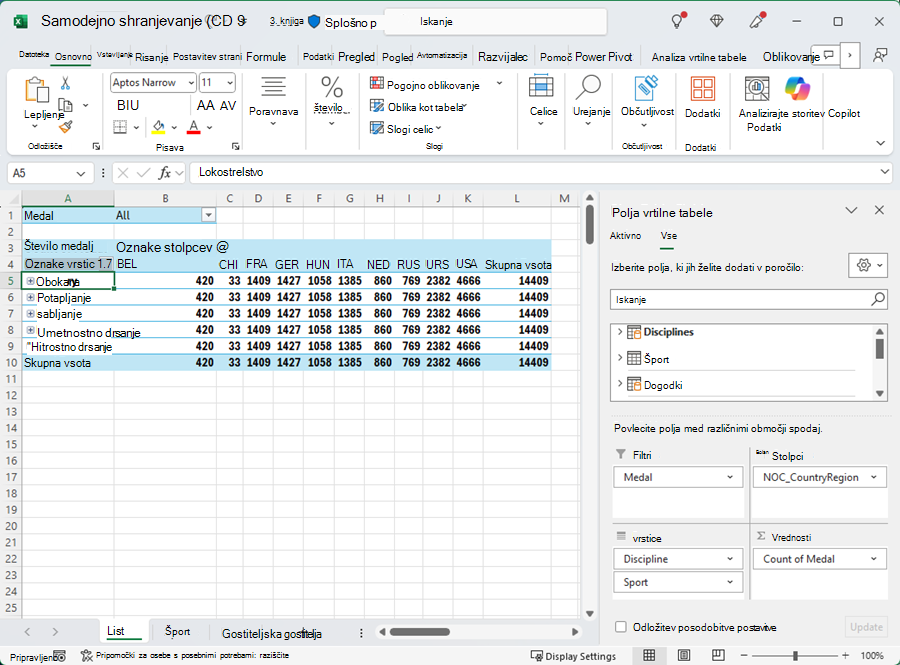
Task: Open the Občutljivost sensitivity icon
Action: coord(646,87)
